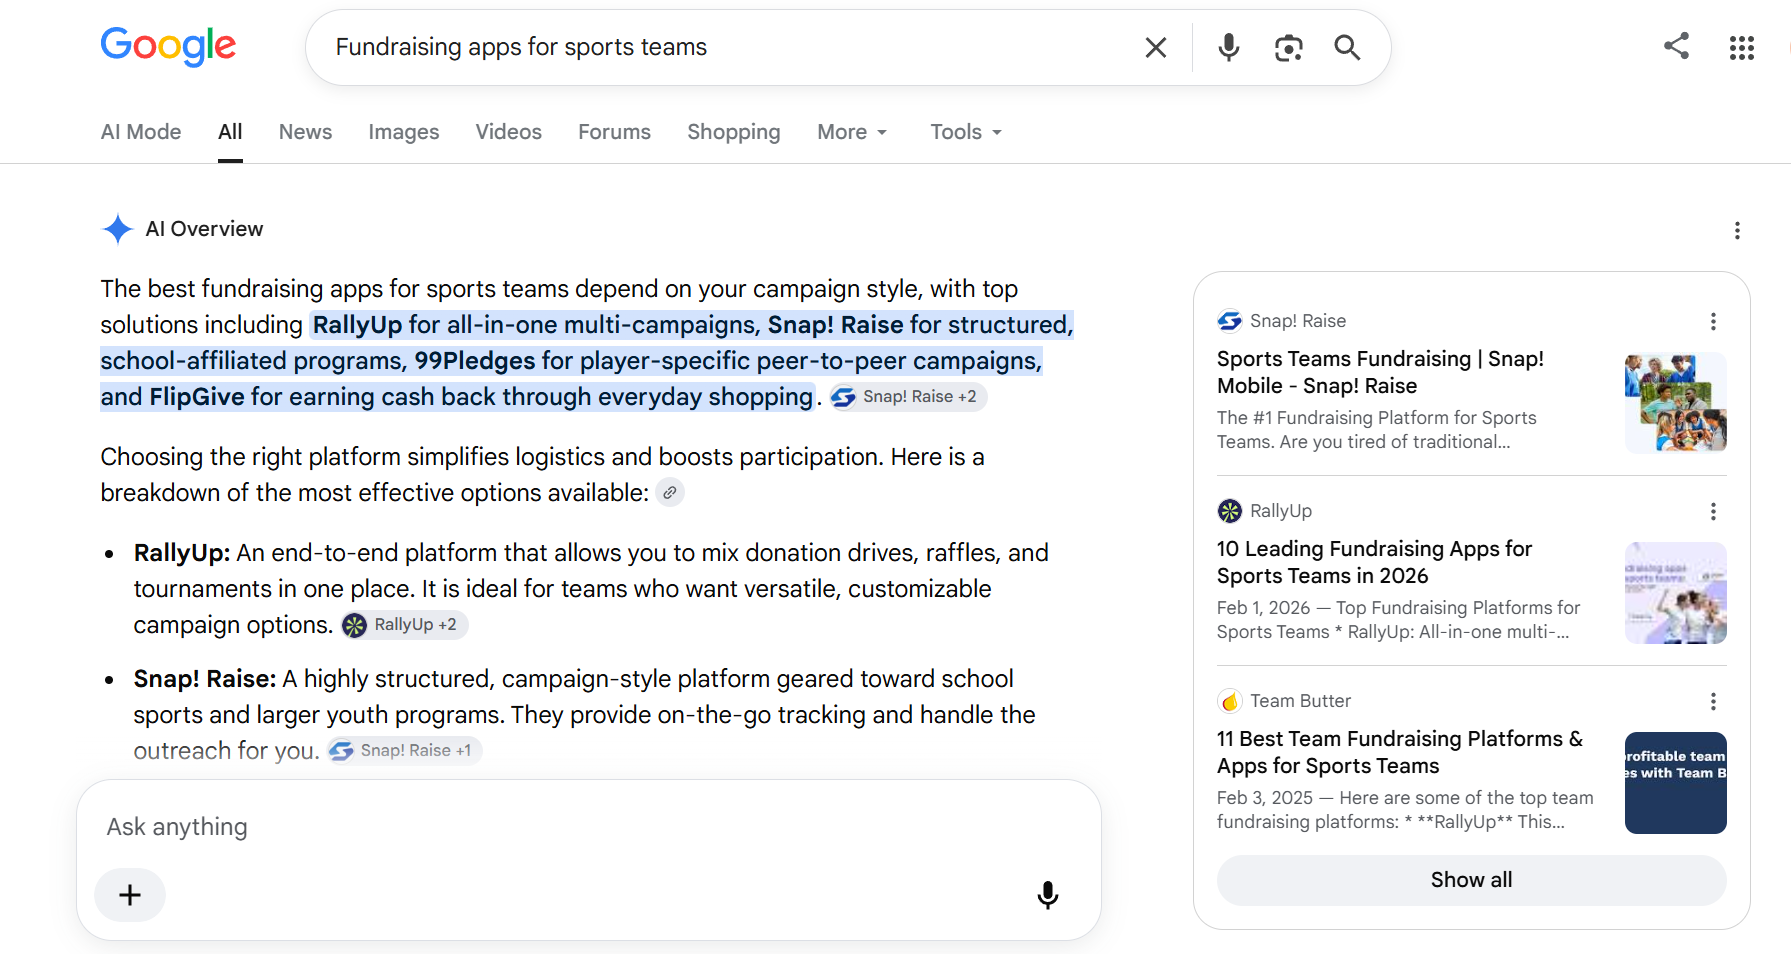
Task: Click '99Pledges' in highlighted summary
Action: coord(475,361)
